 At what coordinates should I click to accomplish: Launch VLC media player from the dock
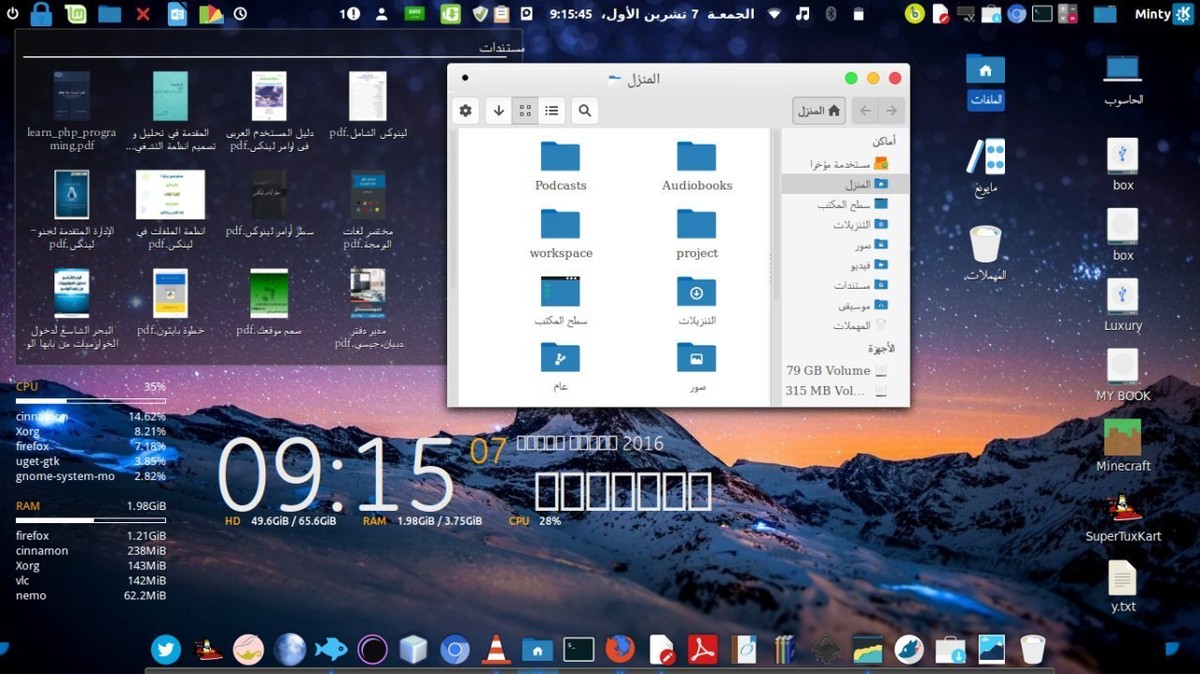tap(495, 650)
